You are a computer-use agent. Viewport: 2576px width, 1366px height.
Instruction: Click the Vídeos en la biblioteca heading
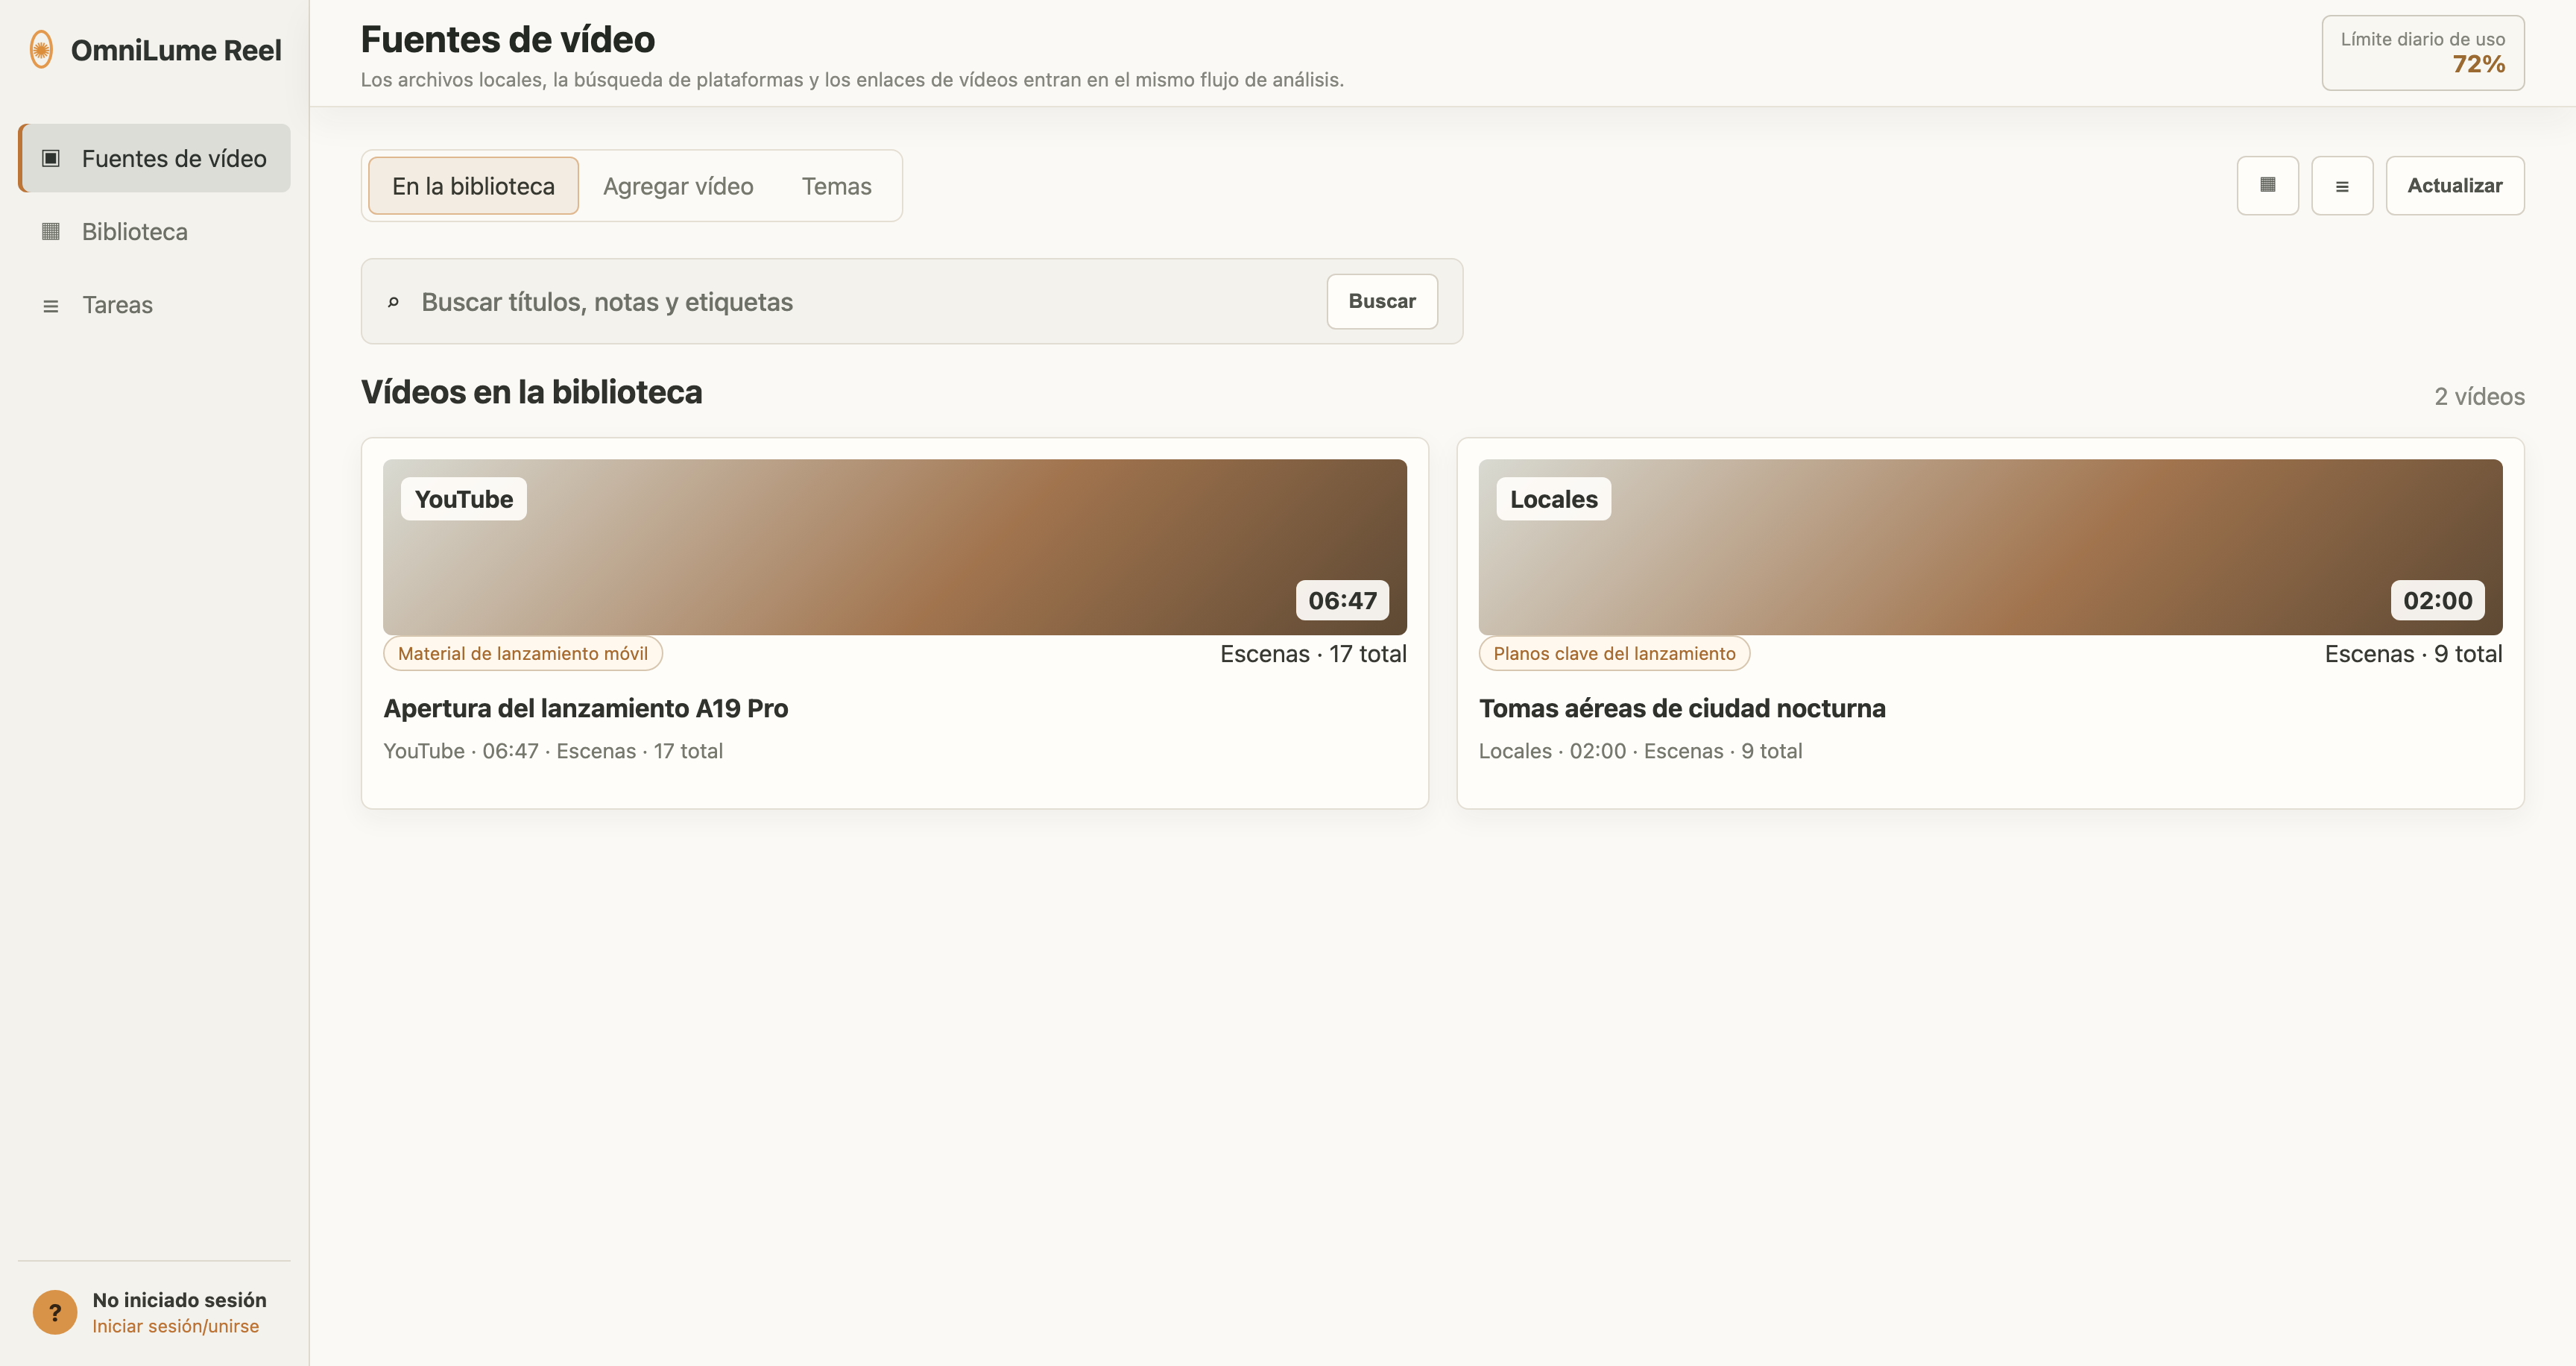(532, 392)
